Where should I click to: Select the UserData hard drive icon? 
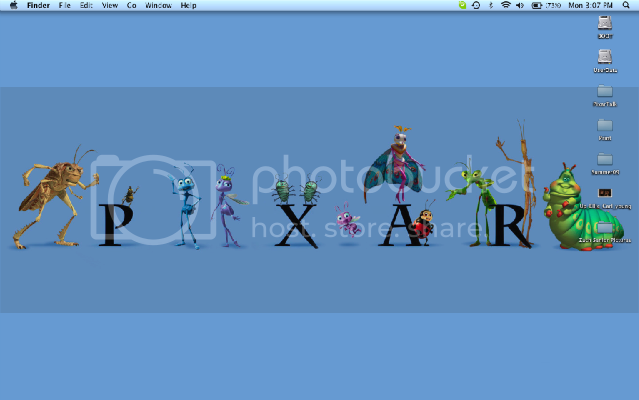[x=605, y=58]
